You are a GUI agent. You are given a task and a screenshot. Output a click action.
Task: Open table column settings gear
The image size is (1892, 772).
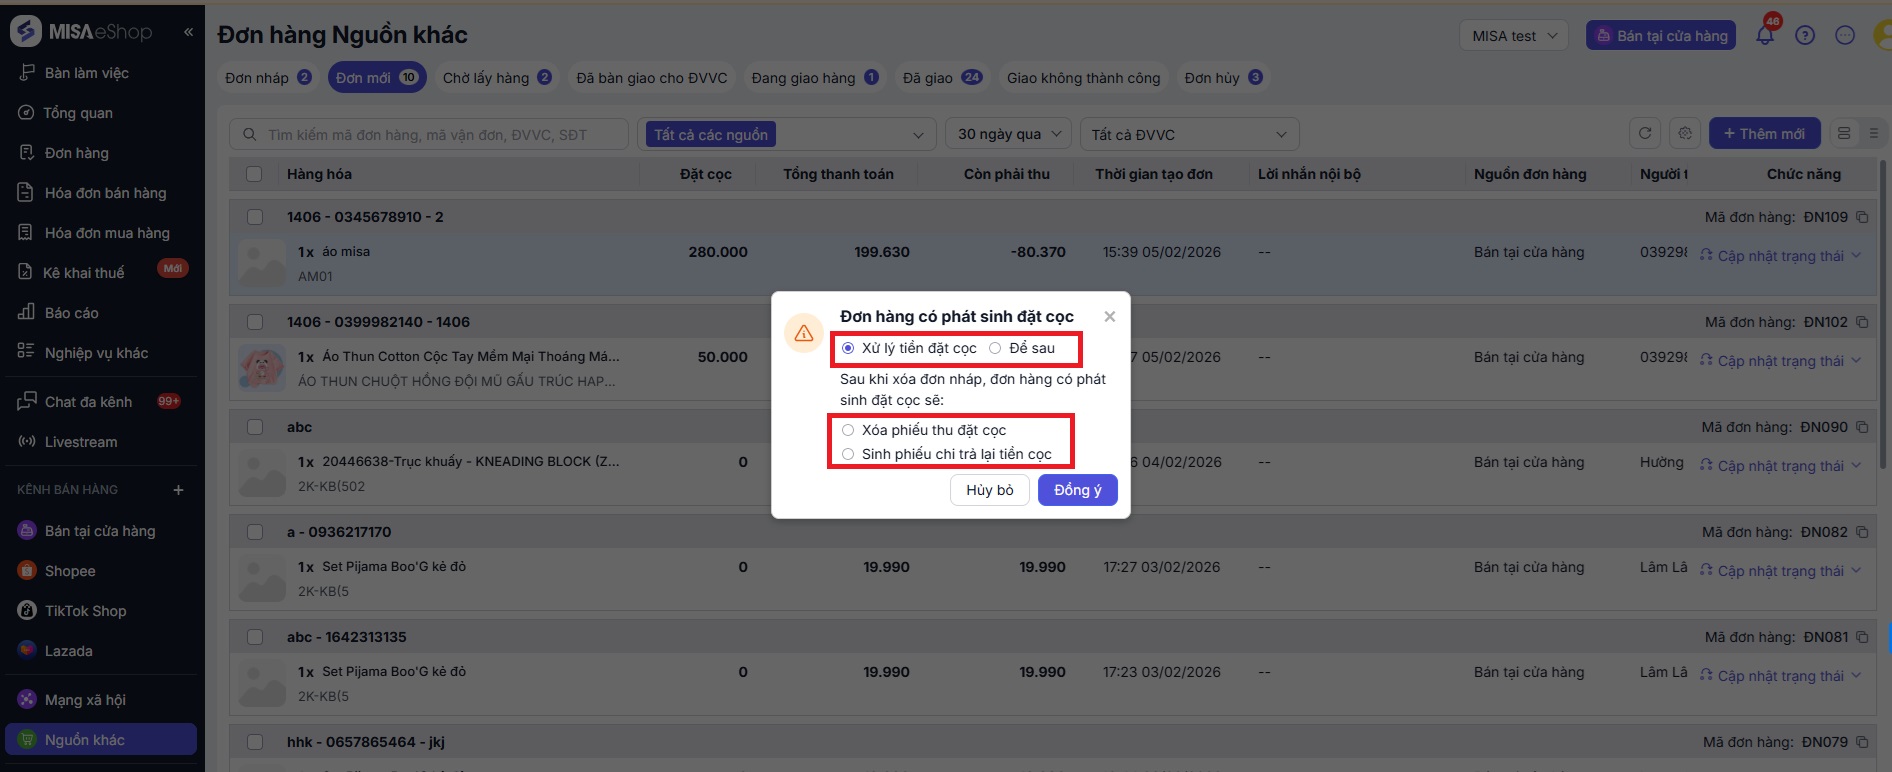(1685, 133)
